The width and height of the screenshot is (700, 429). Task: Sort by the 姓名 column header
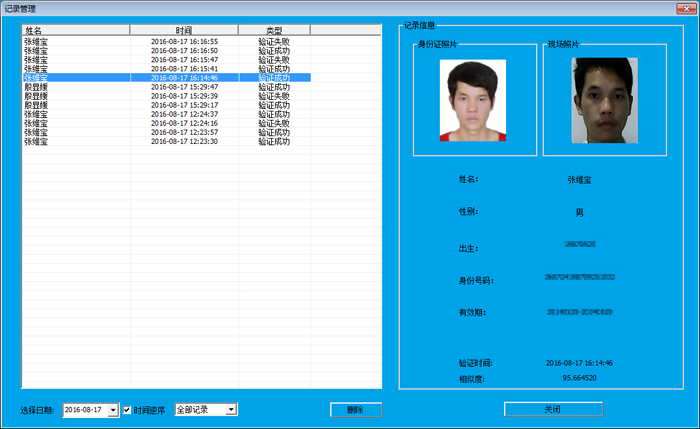[76, 31]
